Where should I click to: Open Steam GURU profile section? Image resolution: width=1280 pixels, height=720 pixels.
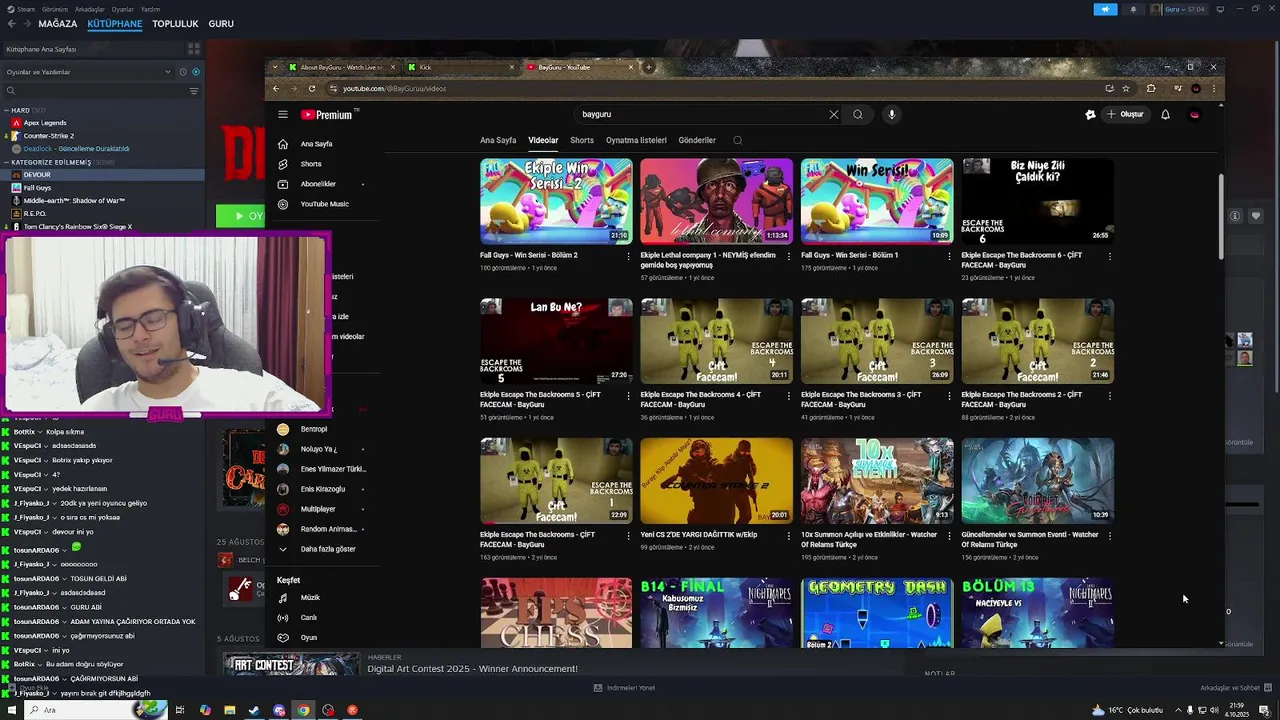pos(221,24)
